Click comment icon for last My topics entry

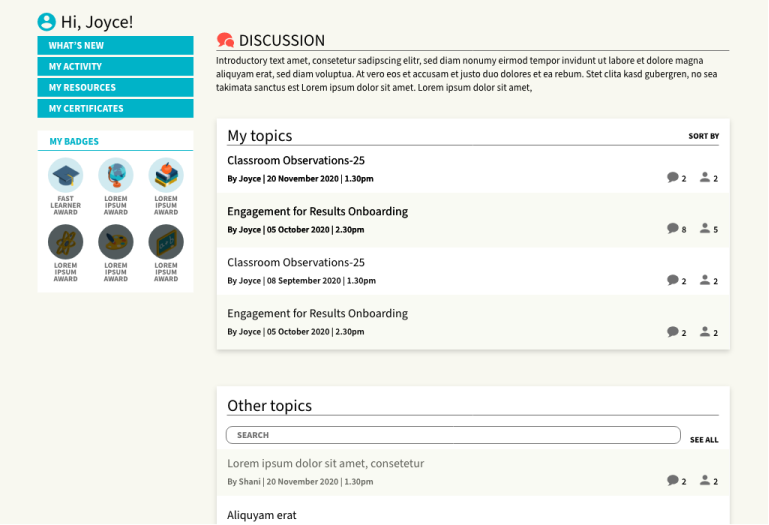click(x=672, y=332)
